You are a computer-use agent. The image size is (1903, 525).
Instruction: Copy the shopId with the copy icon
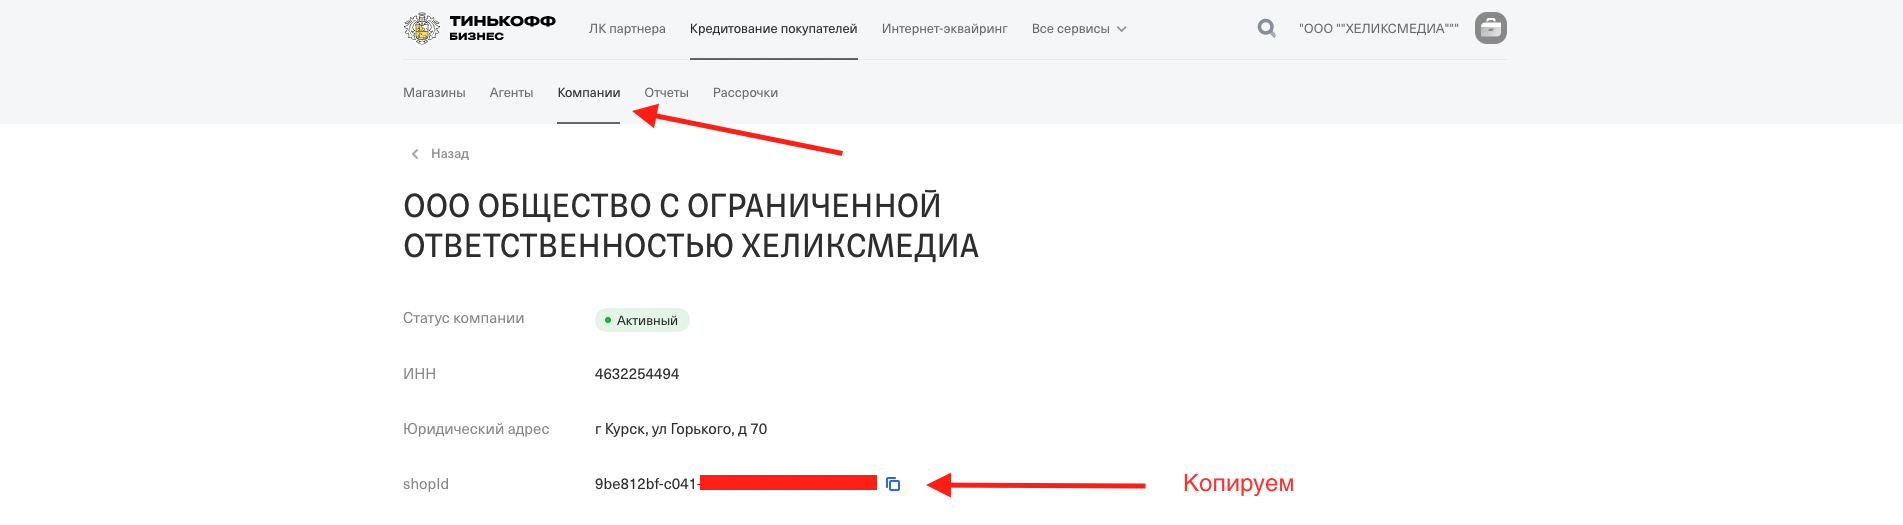point(893,484)
